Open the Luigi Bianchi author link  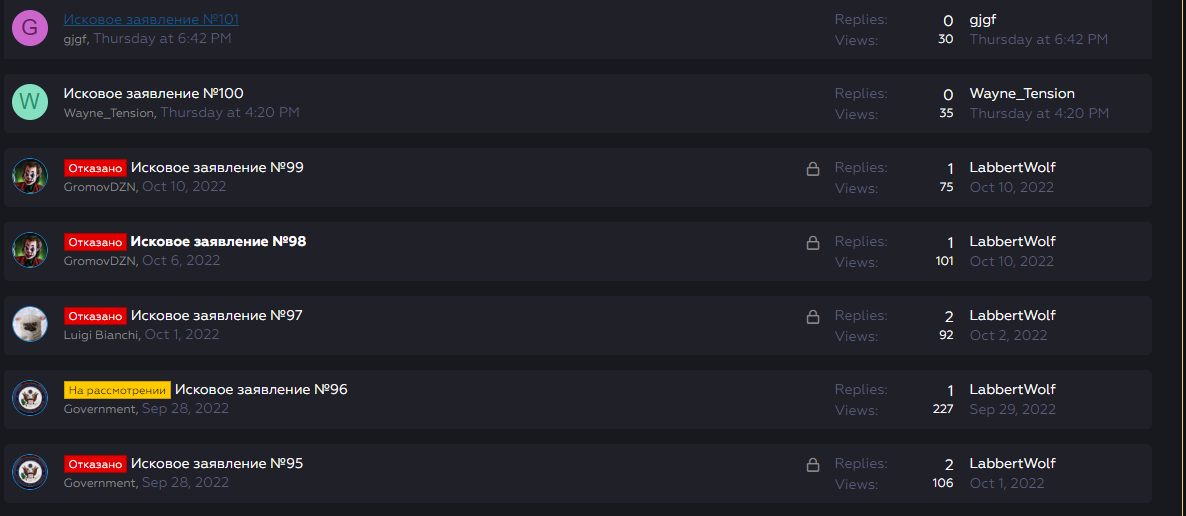[x=101, y=334]
